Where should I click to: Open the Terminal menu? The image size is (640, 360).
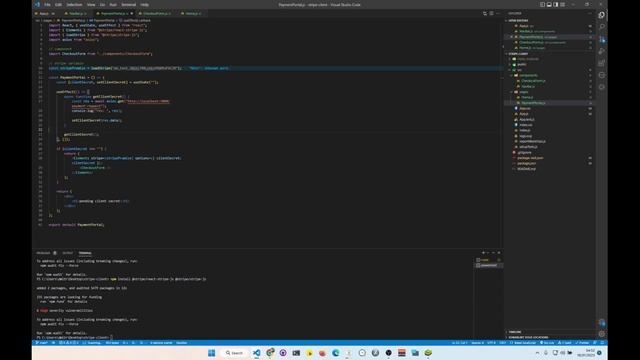pos(129,4)
